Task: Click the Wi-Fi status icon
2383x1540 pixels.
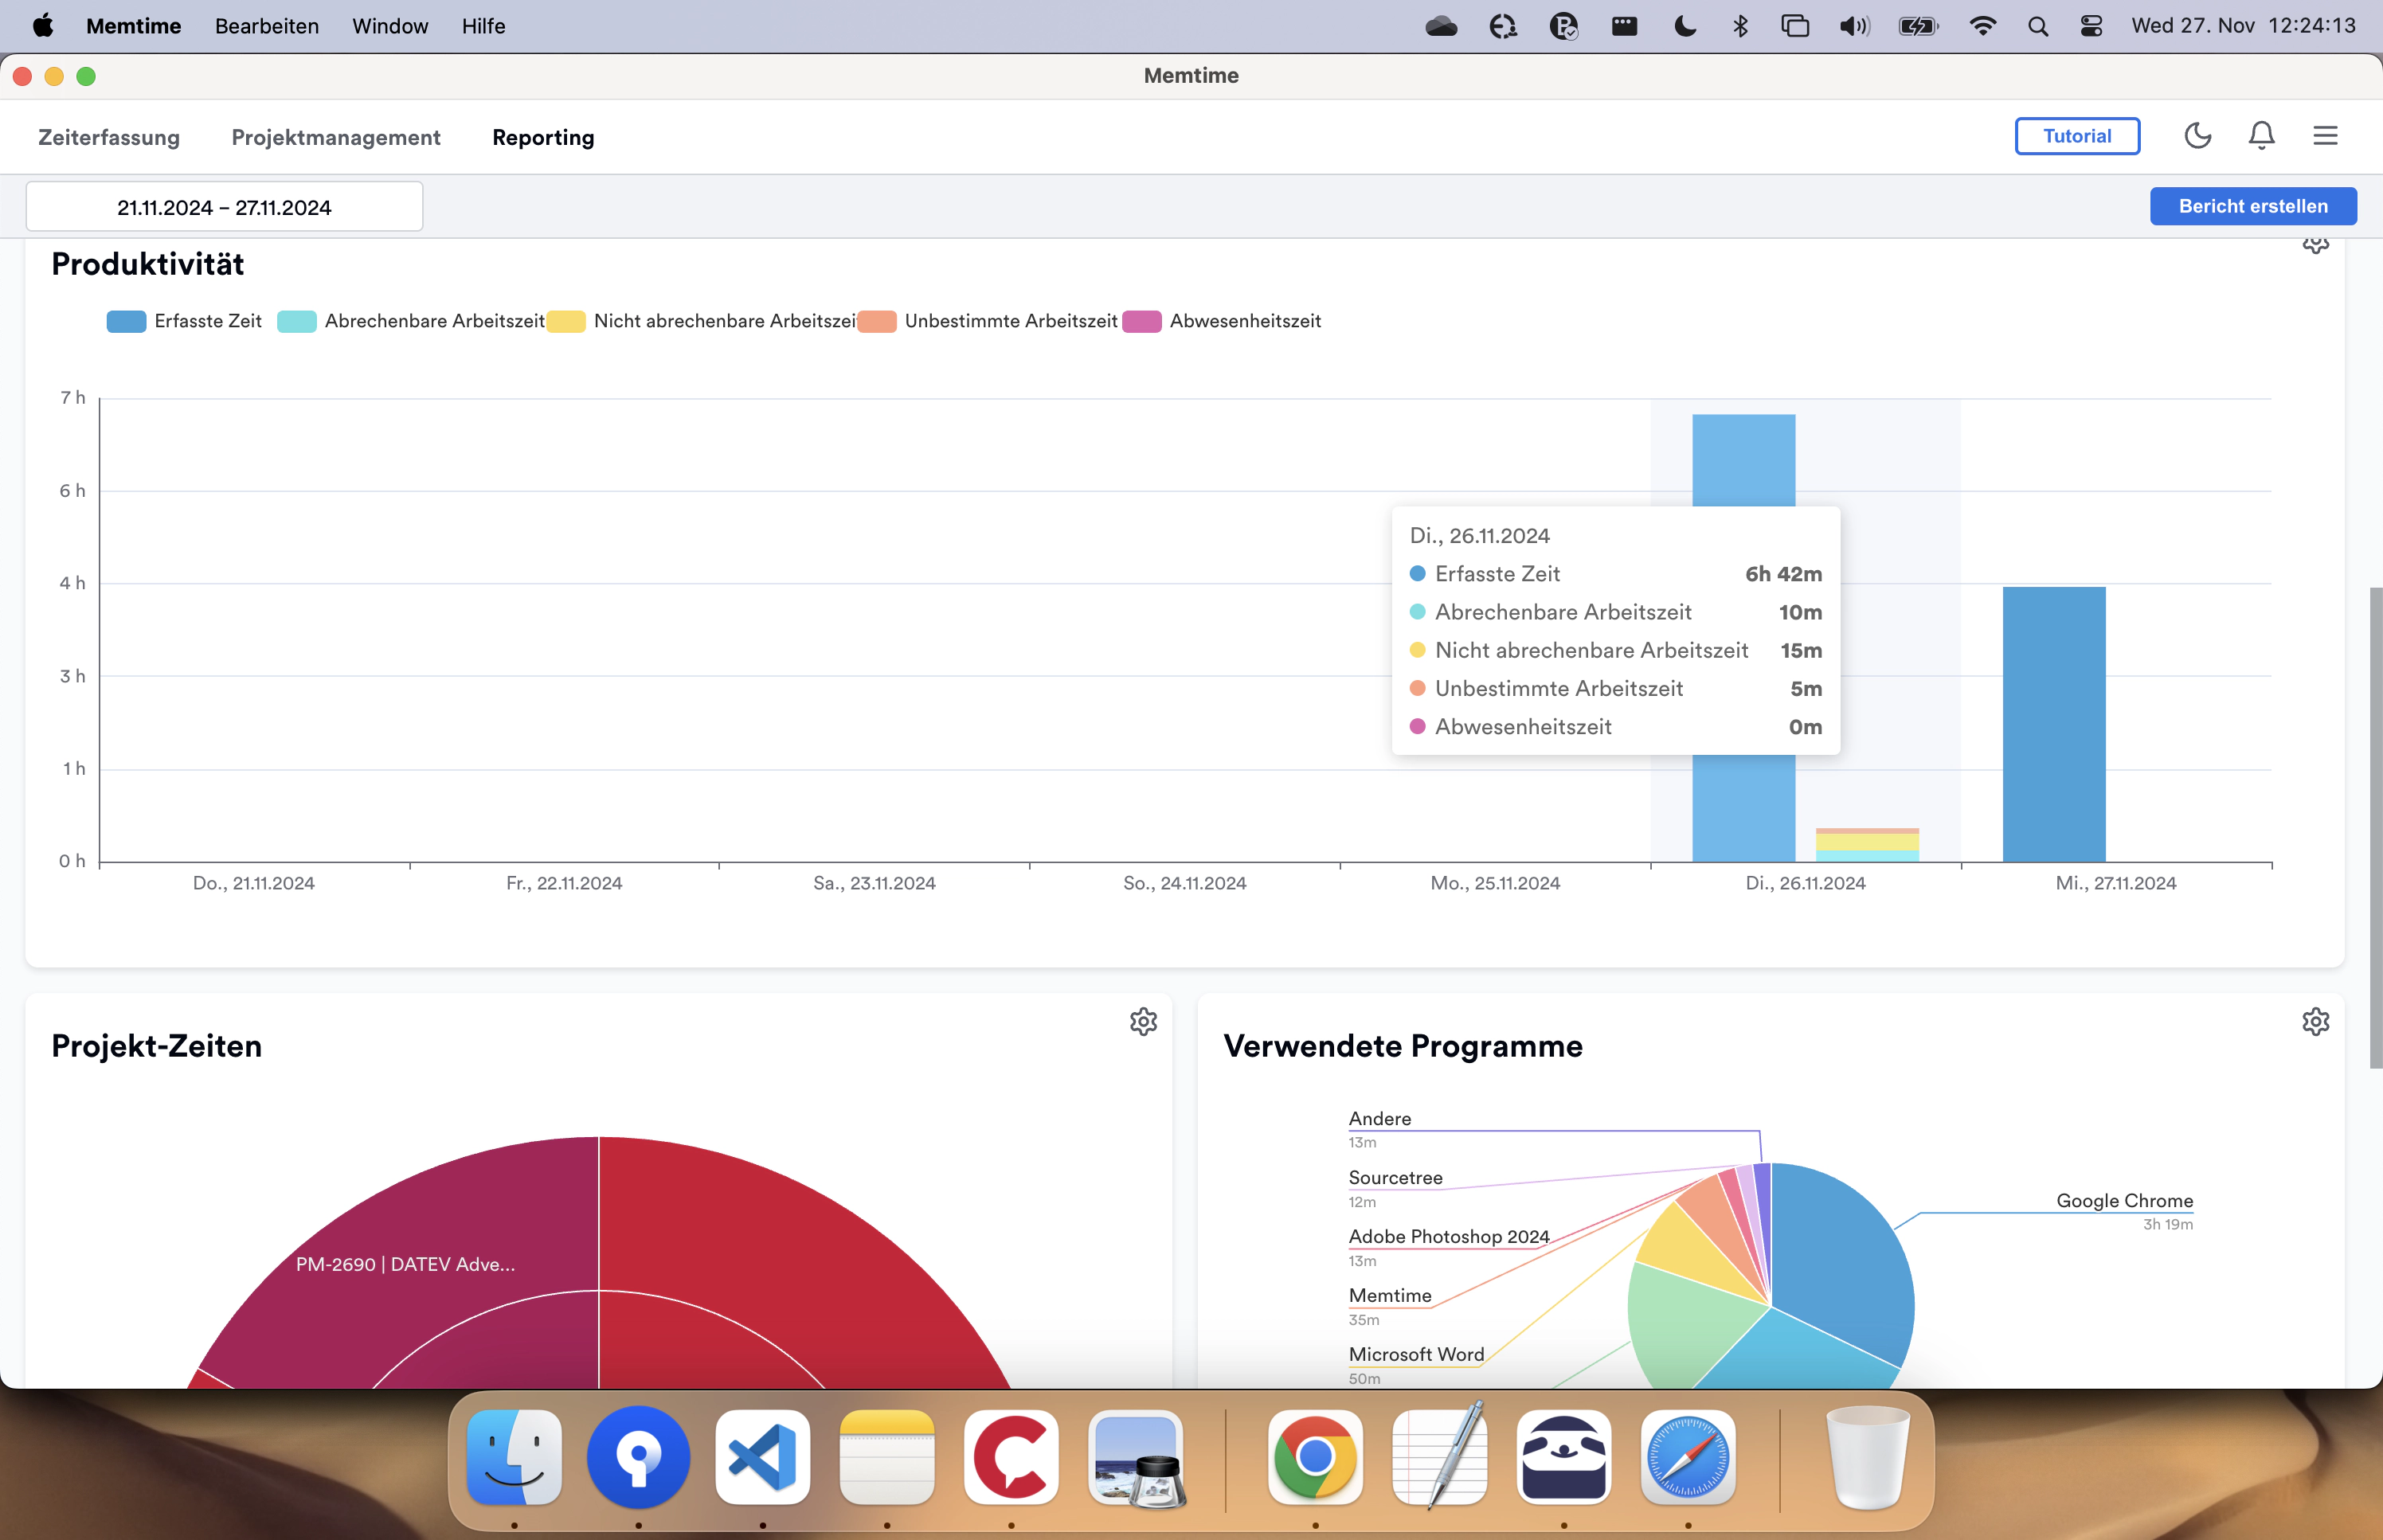Action: pos(1982,26)
